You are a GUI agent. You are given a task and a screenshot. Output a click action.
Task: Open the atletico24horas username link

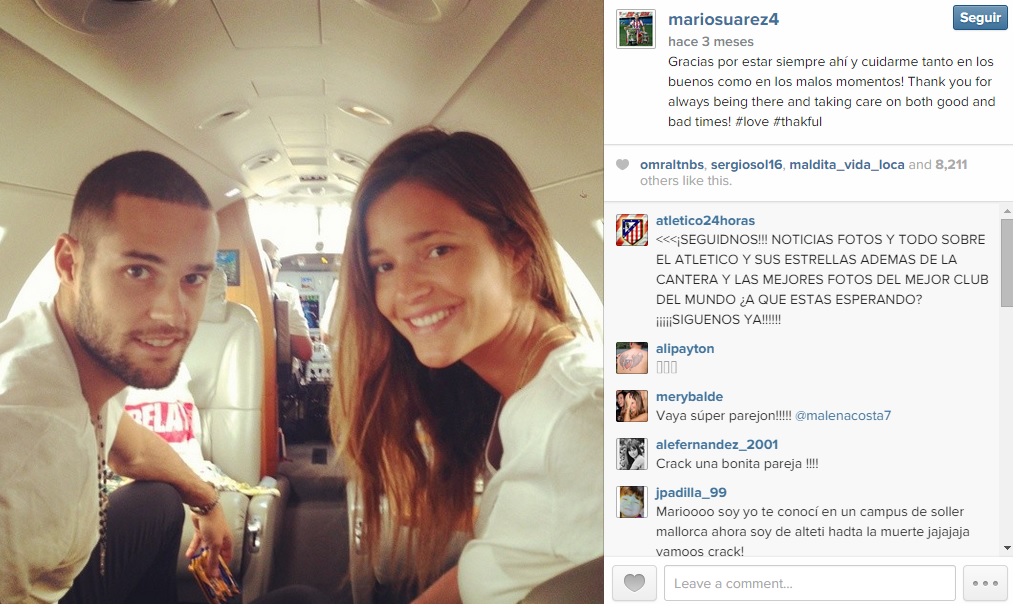(x=705, y=220)
